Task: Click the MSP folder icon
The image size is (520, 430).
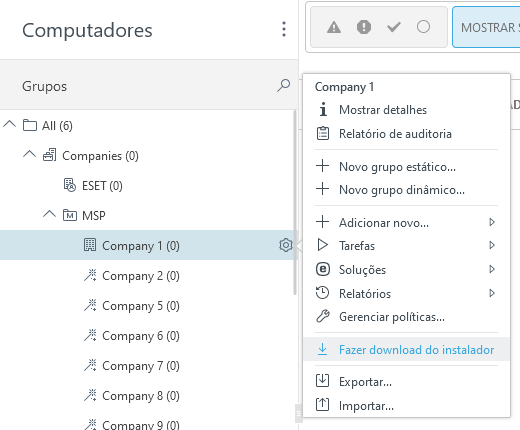Action: (x=70, y=215)
